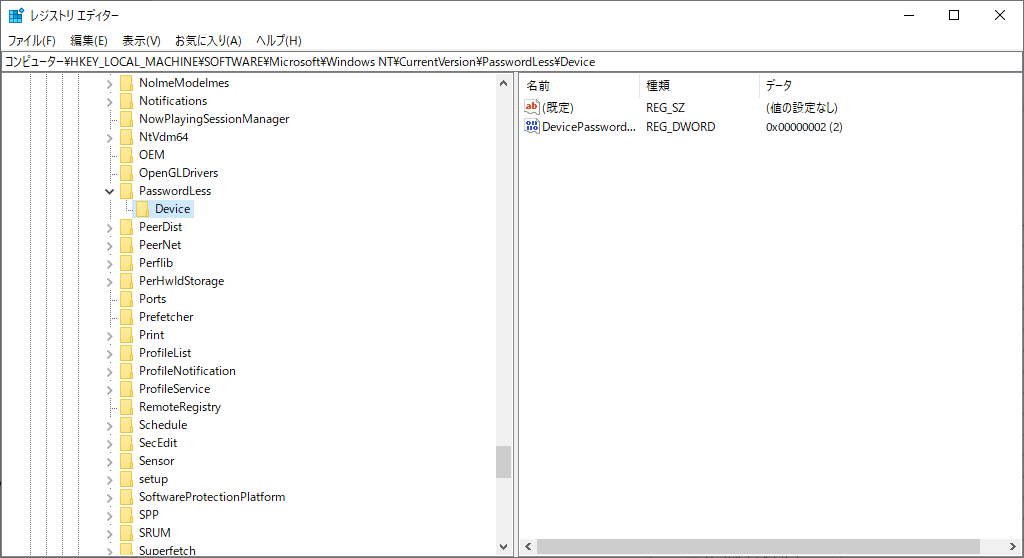Click the OpenGLDrivers folder icon
Image resolution: width=1024 pixels, height=558 pixels.
(127, 172)
